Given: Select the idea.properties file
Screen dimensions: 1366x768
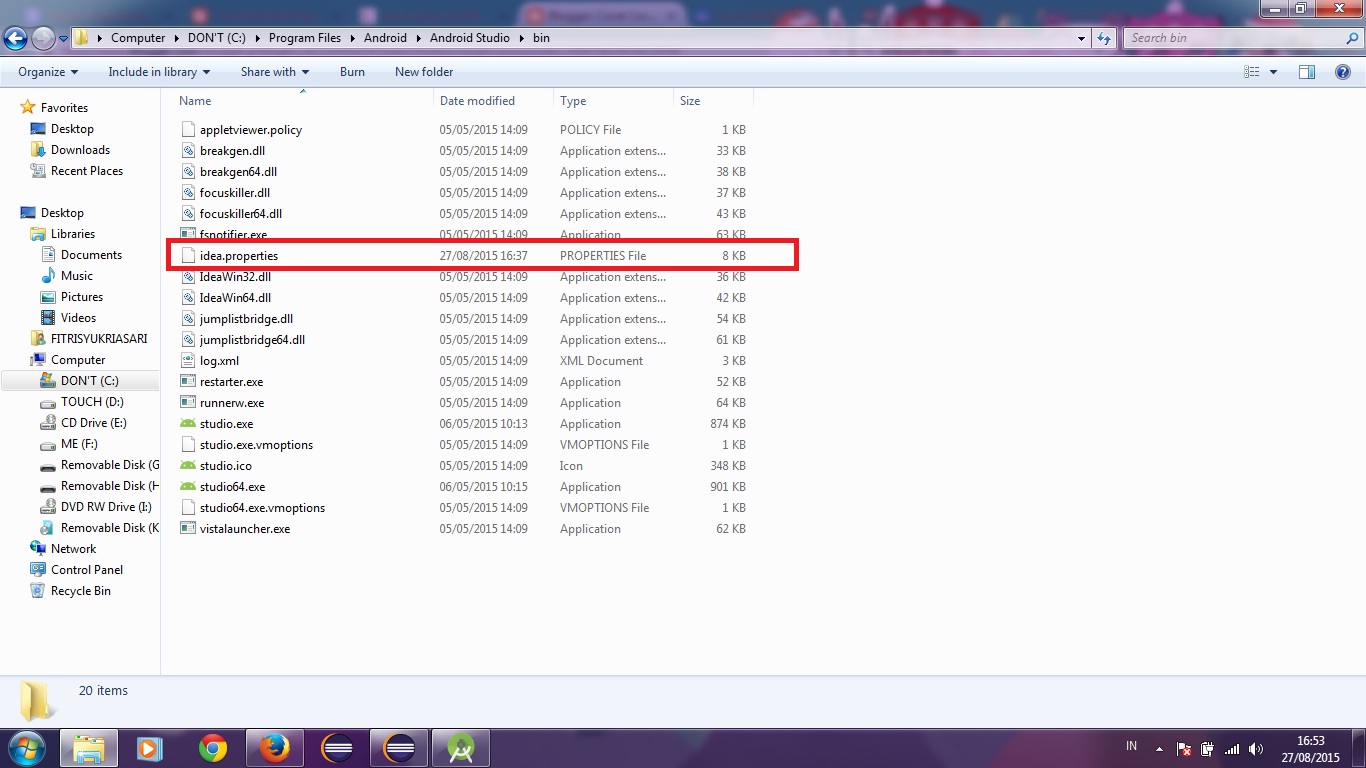Looking at the screenshot, I should 238,256.
